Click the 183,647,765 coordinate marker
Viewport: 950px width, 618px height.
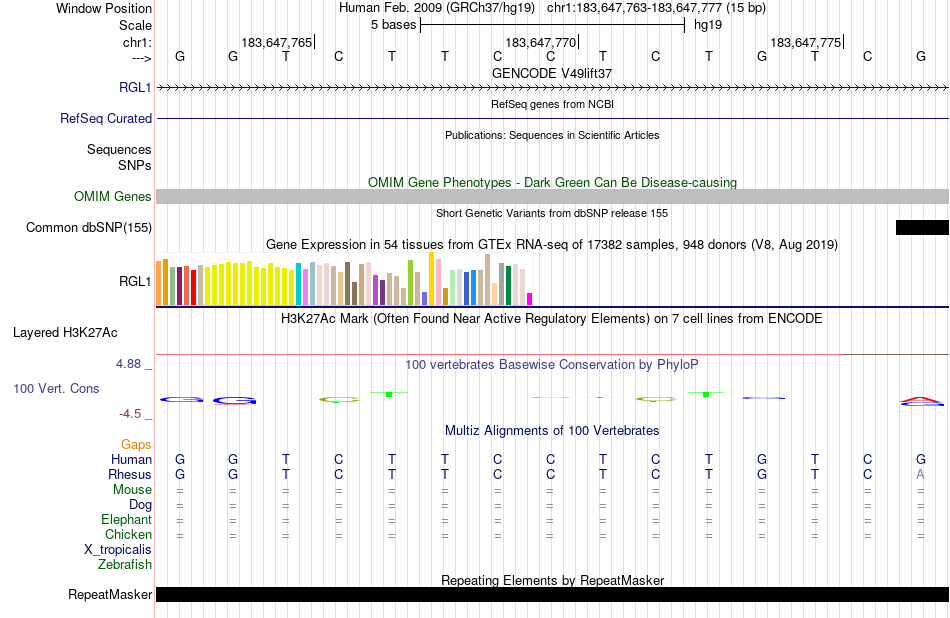[x=277, y=42]
